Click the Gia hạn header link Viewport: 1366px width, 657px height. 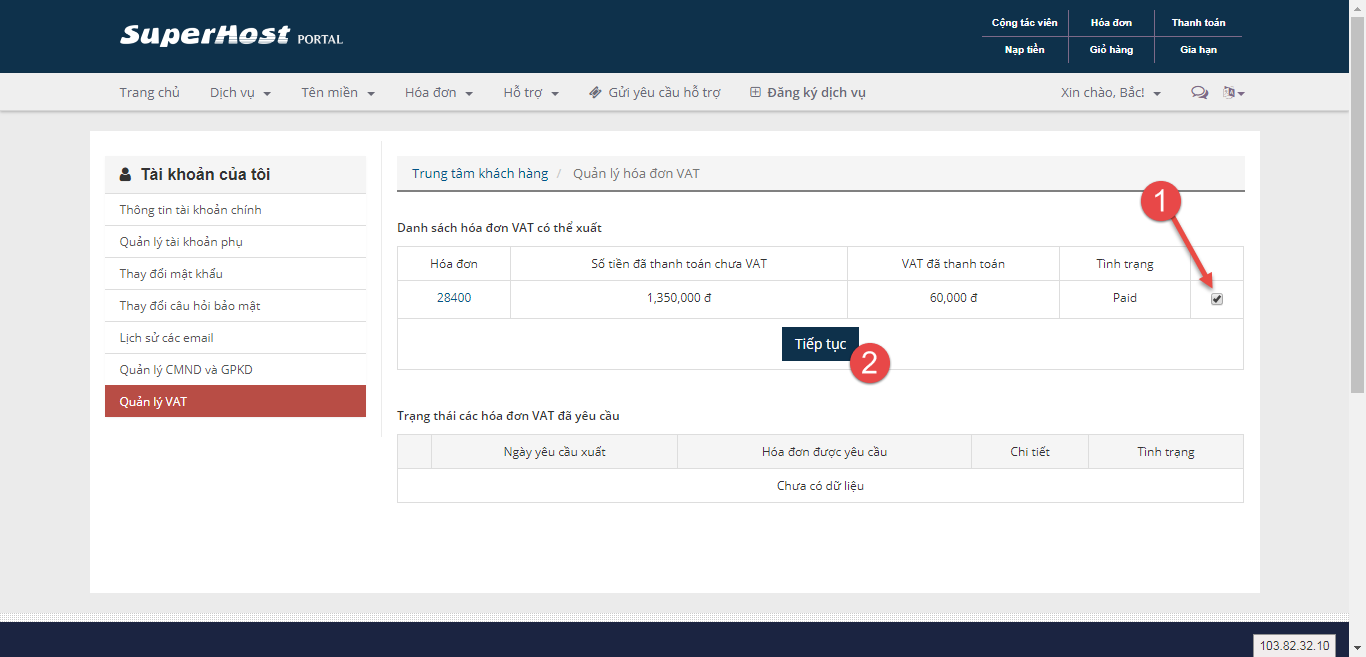pos(1198,50)
